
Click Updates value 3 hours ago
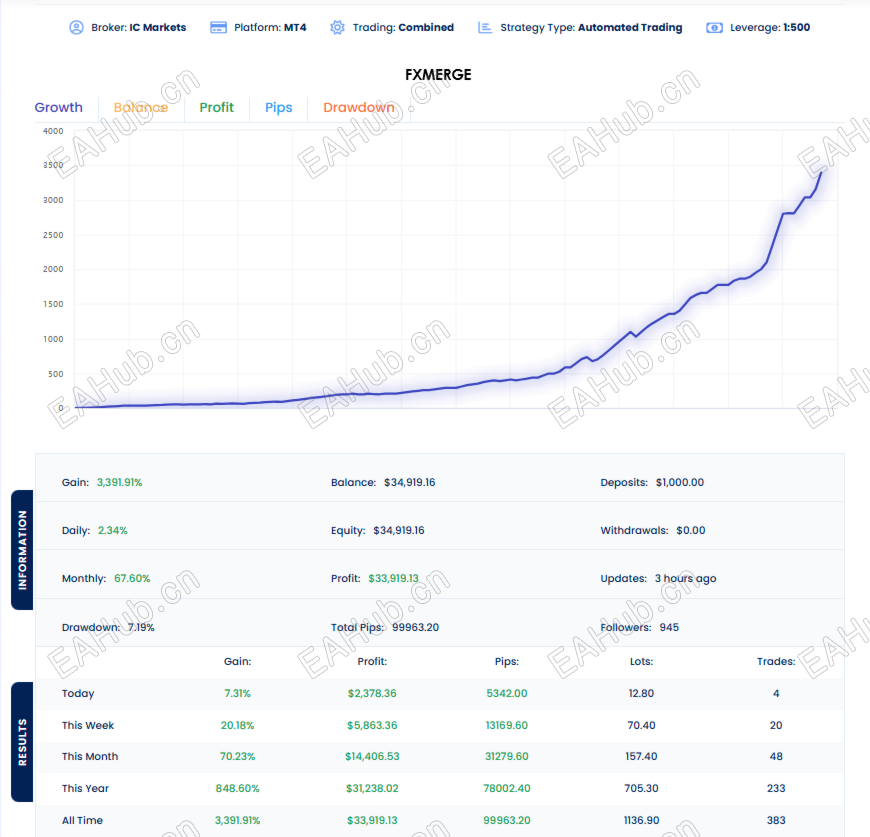pos(685,578)
